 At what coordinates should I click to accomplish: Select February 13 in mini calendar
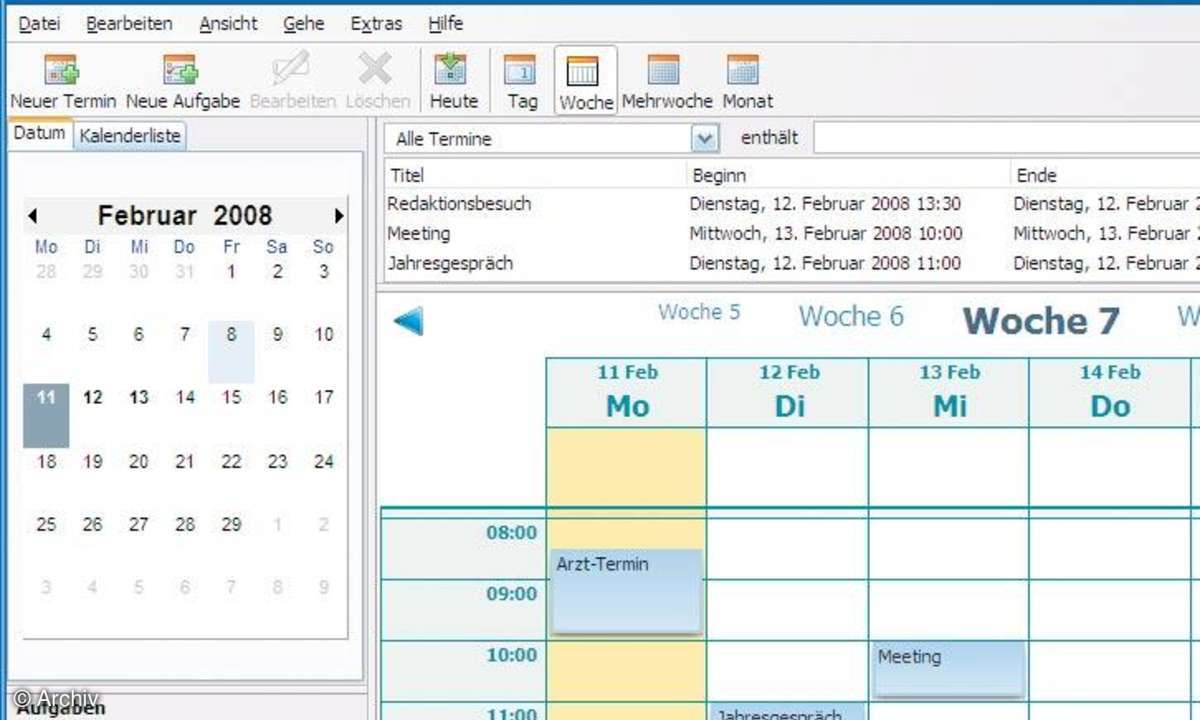click(x=139, y=397)
